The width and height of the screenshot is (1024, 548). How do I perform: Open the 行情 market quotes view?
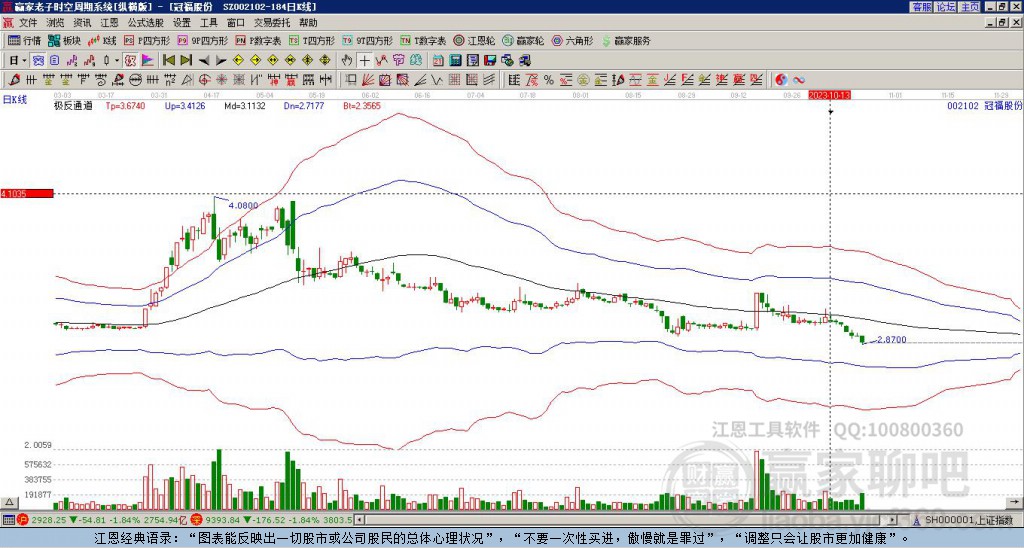24,40
